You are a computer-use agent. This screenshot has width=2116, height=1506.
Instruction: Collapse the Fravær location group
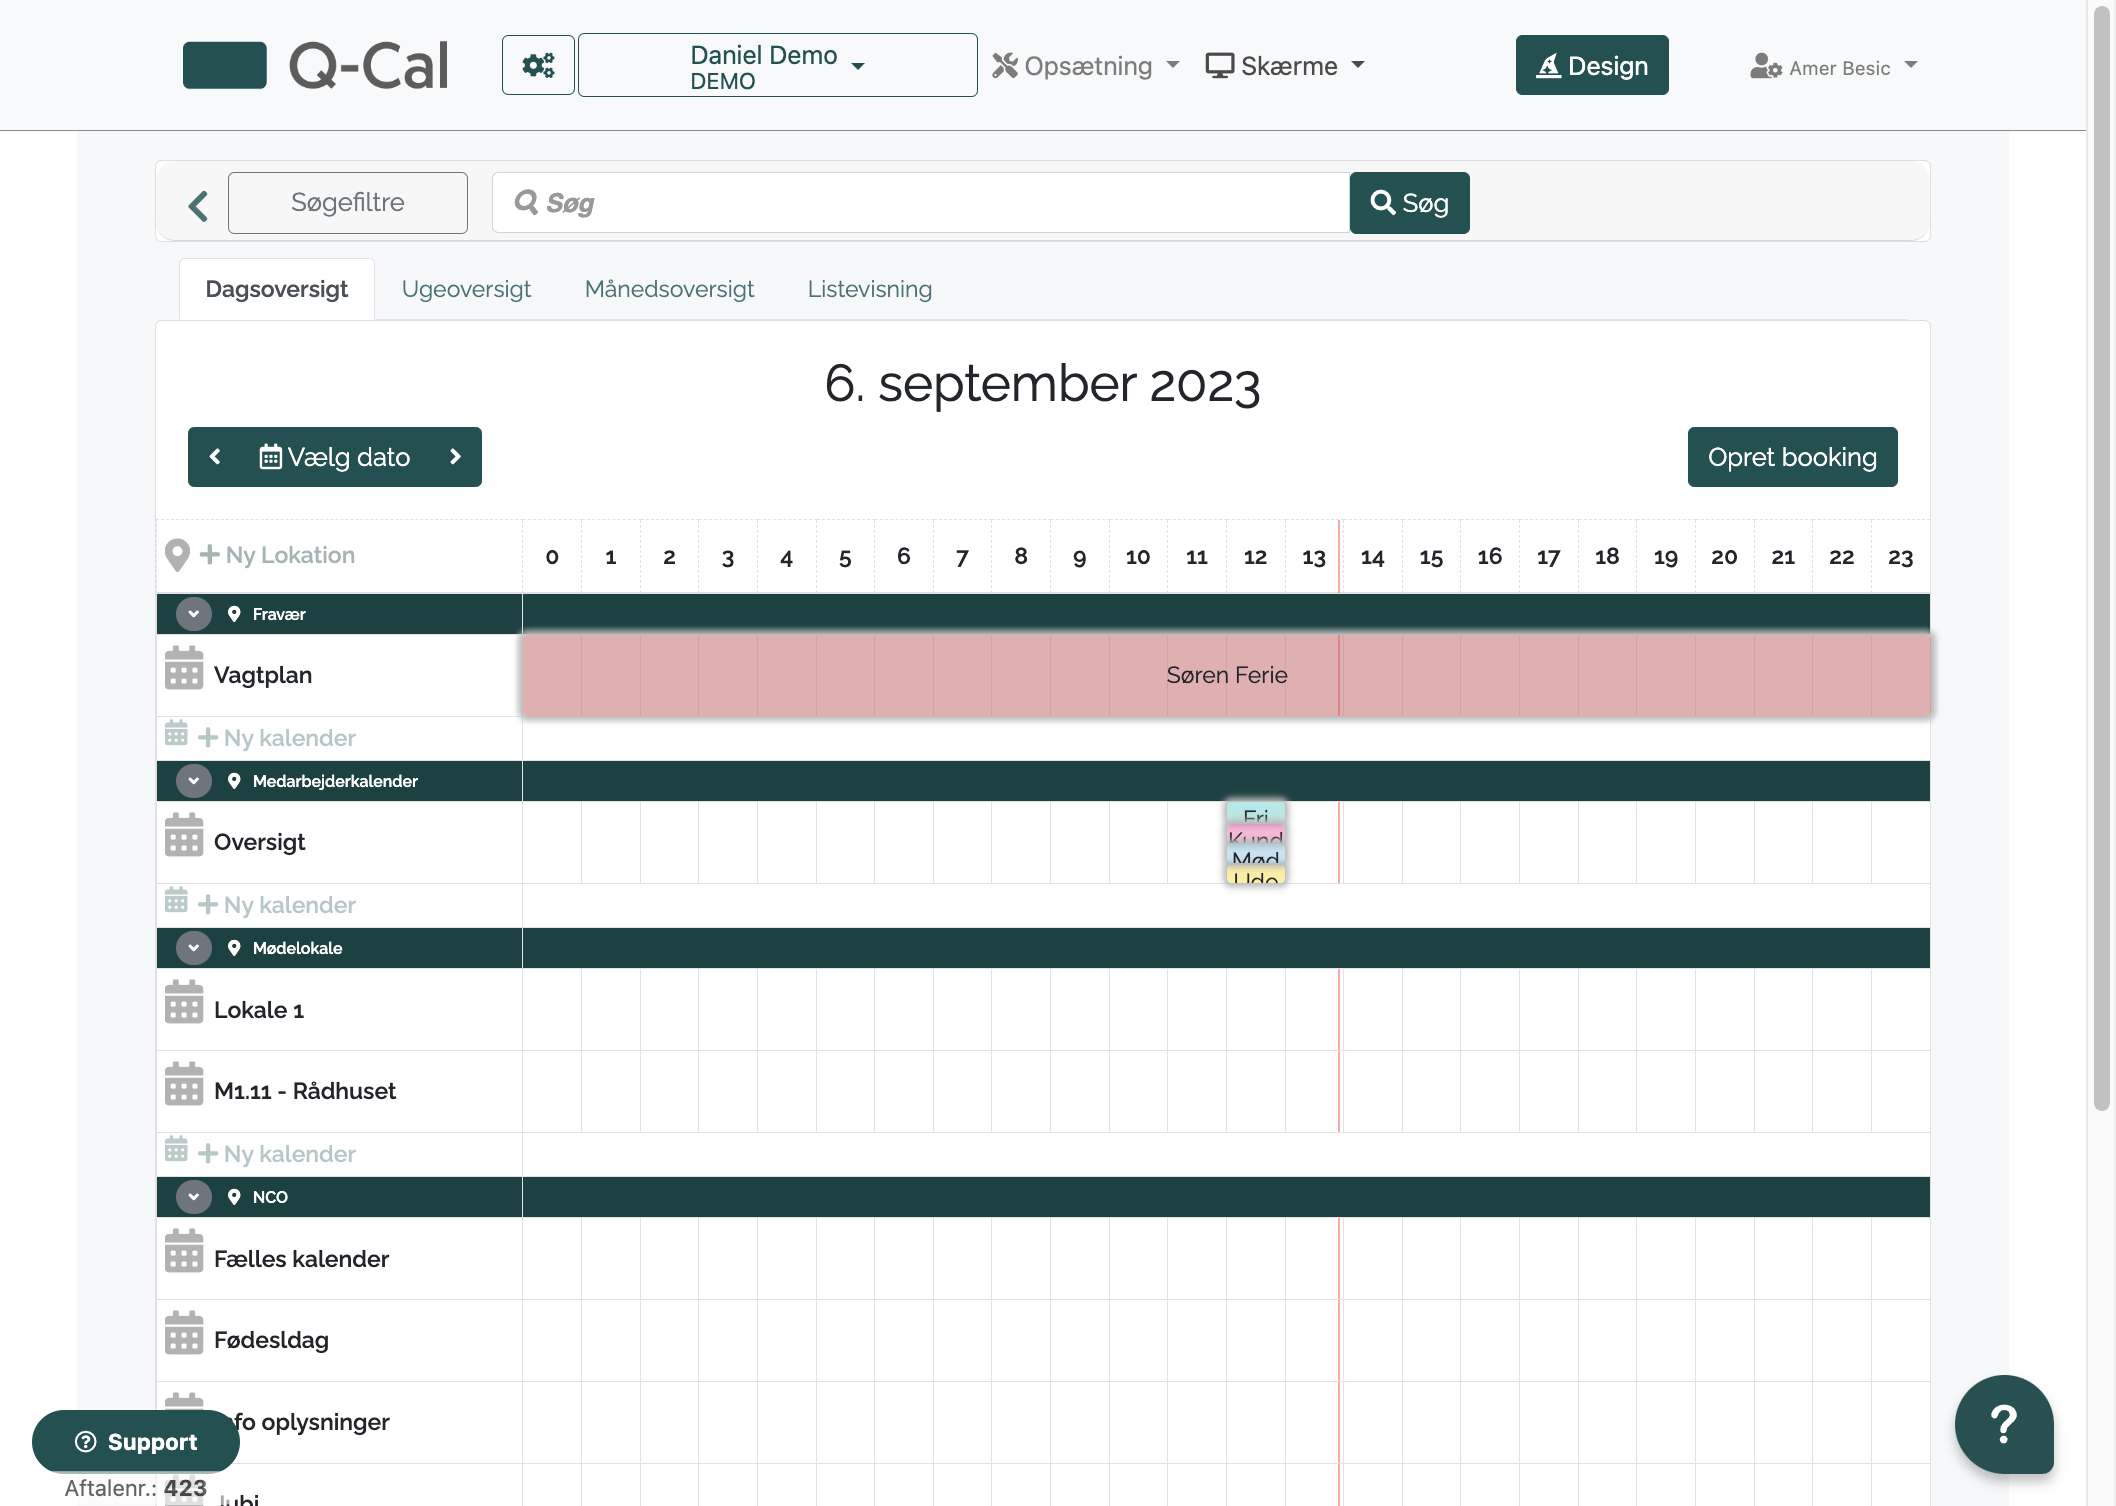tap(194, 614)
